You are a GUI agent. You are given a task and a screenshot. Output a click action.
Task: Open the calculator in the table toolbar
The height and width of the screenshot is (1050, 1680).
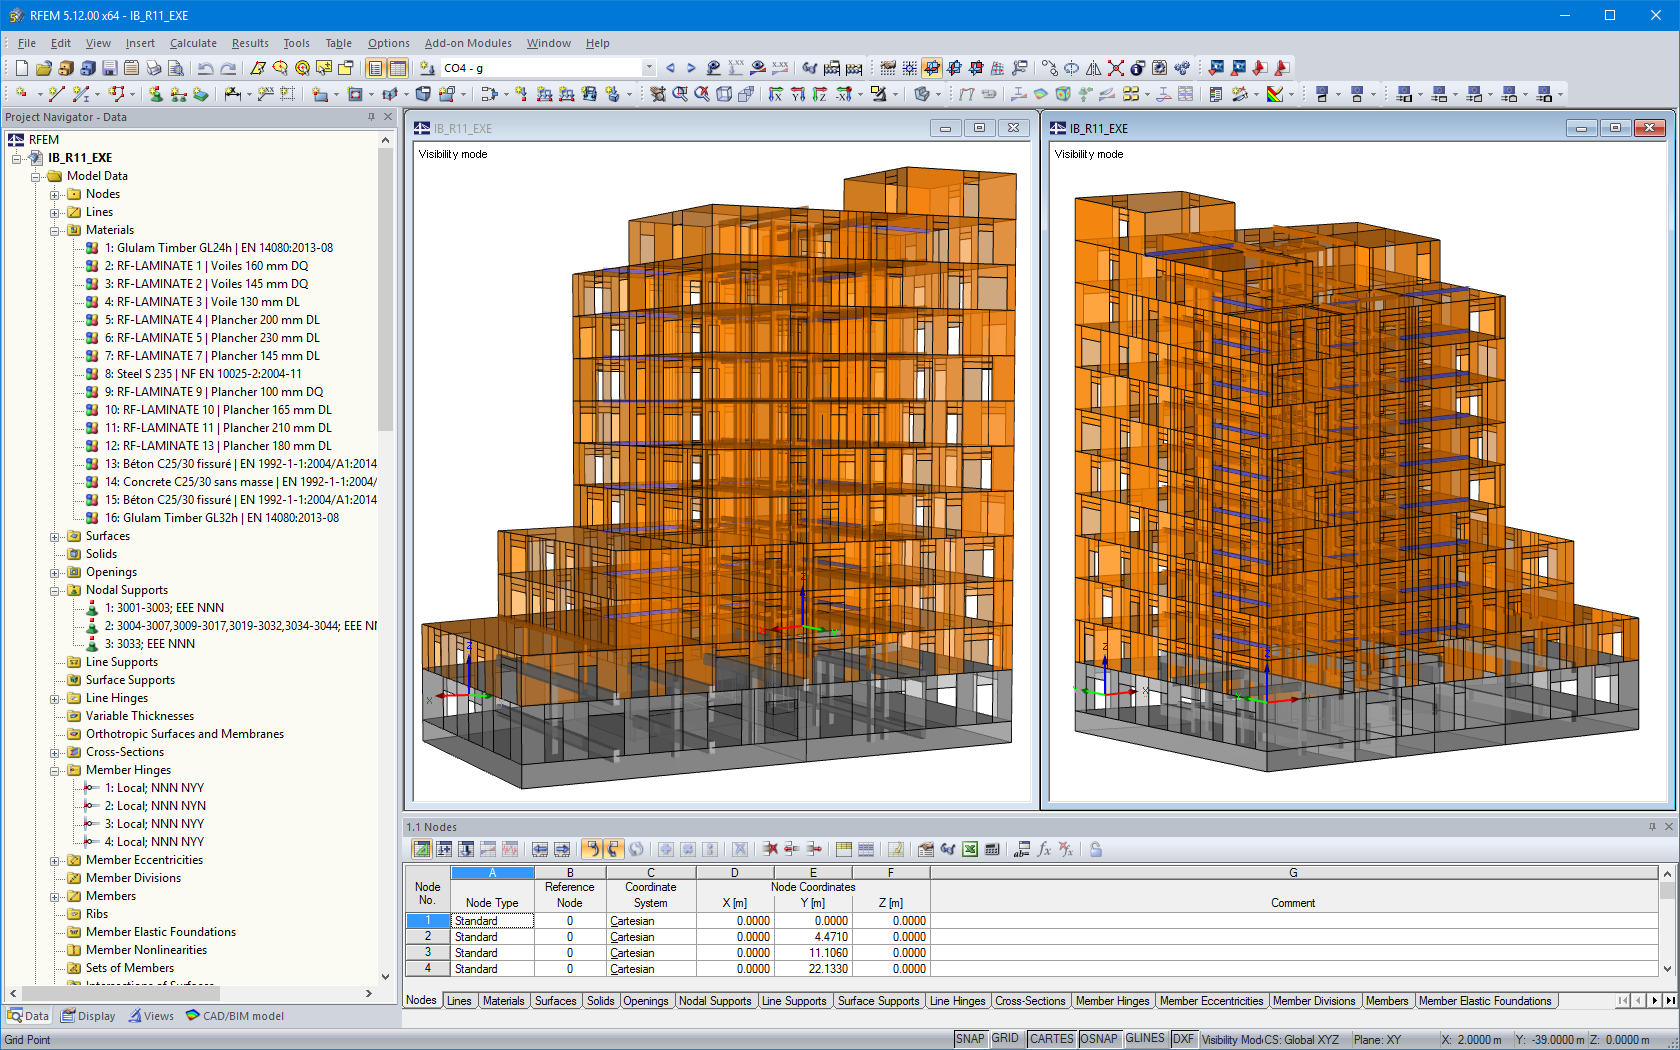point(991,849)
